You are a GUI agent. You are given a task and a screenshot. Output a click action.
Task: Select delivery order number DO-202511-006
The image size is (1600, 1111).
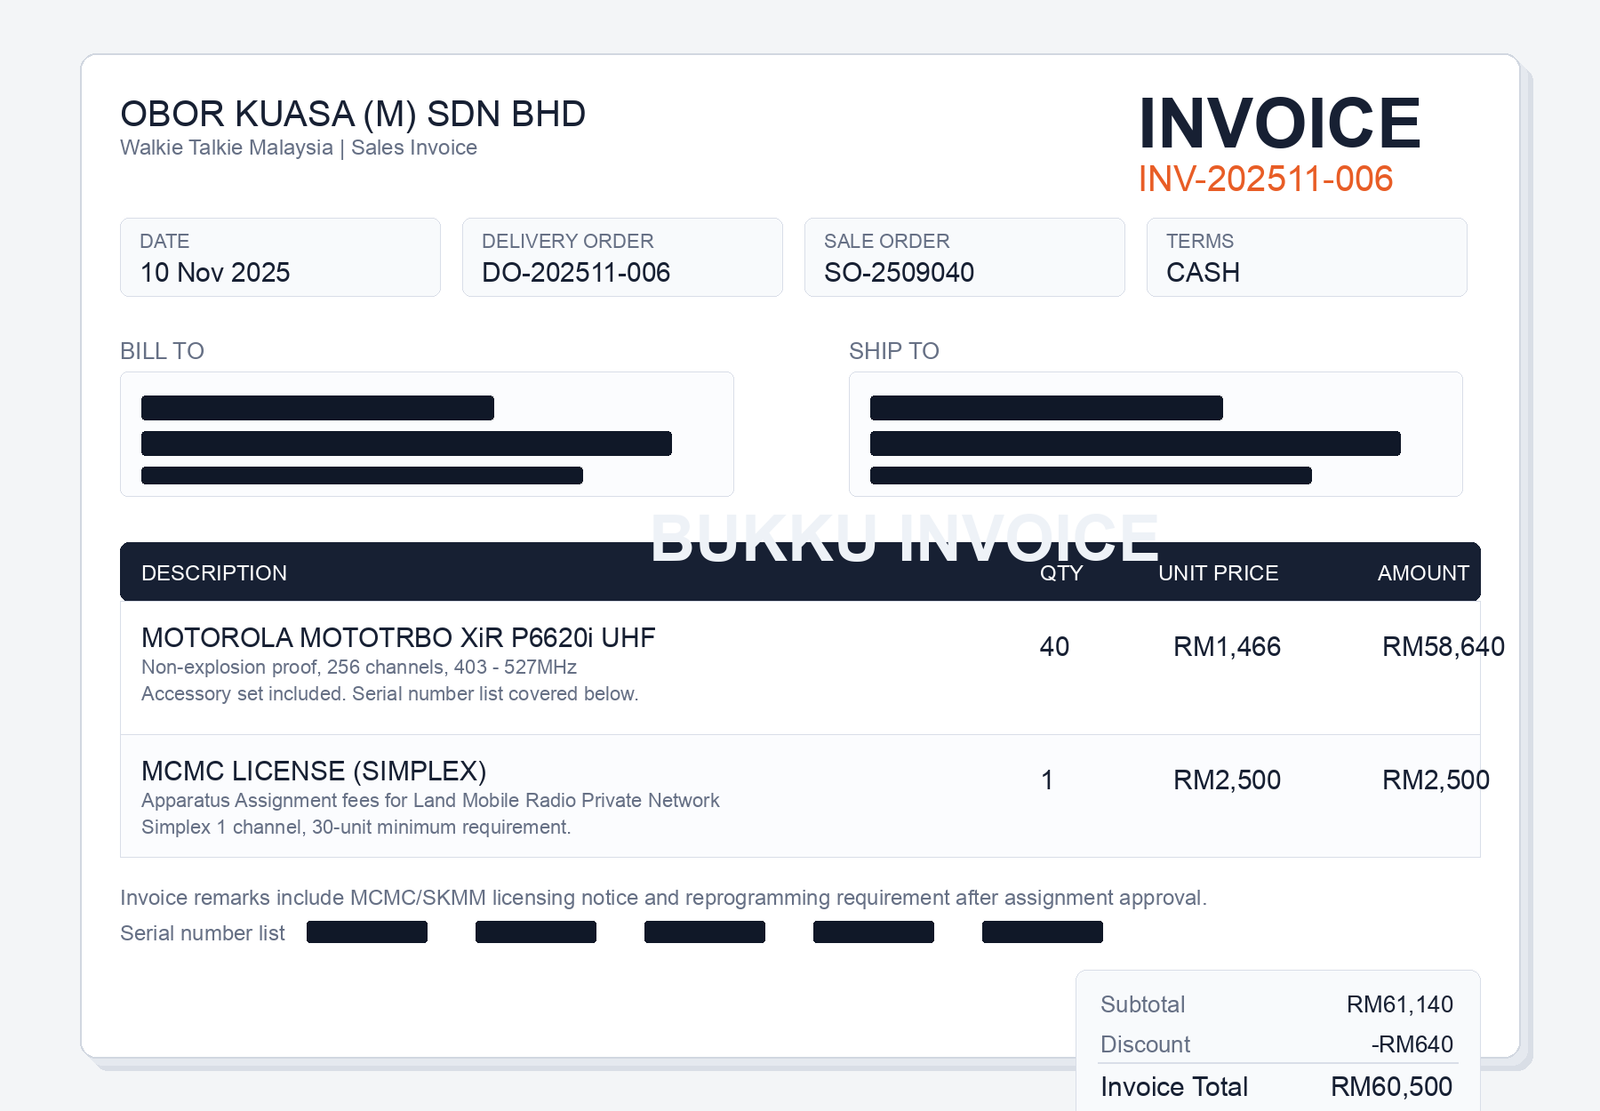(576, 272)
